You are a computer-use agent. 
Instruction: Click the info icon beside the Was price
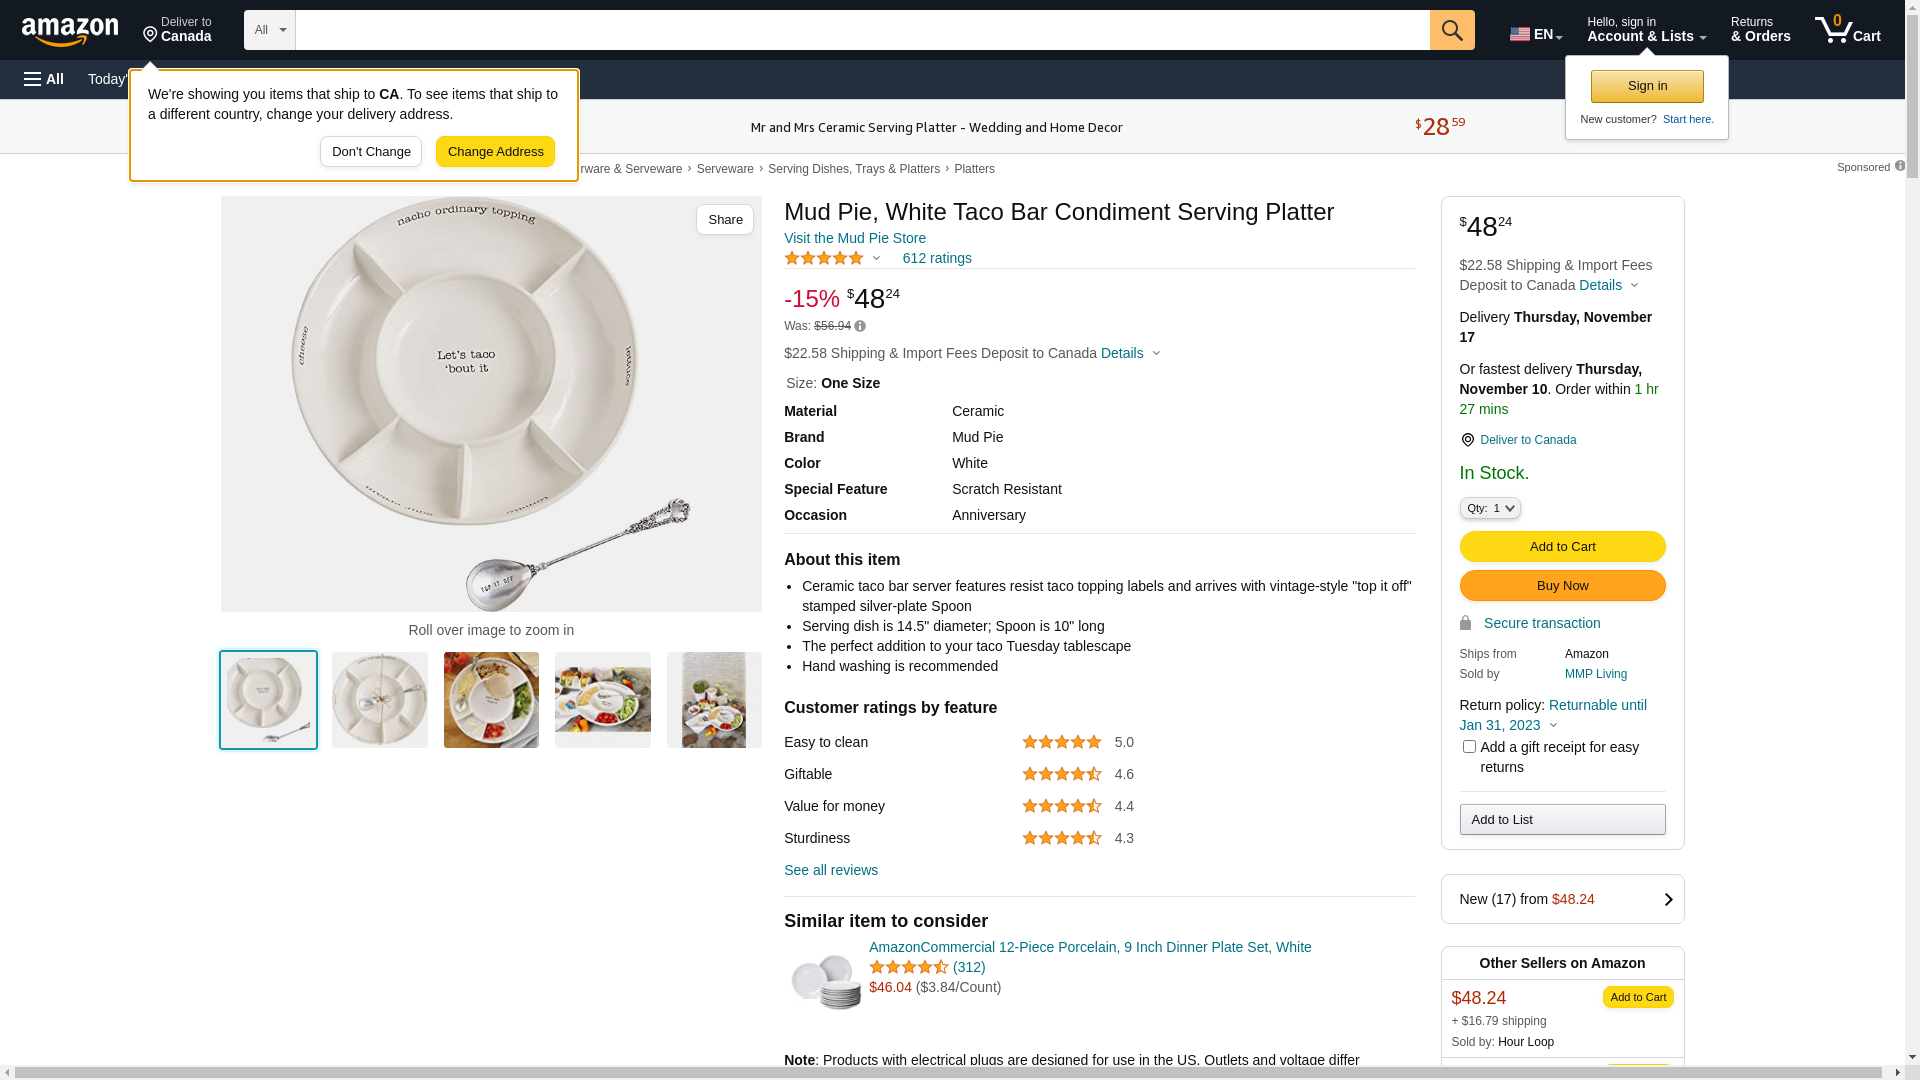(860, 326)
